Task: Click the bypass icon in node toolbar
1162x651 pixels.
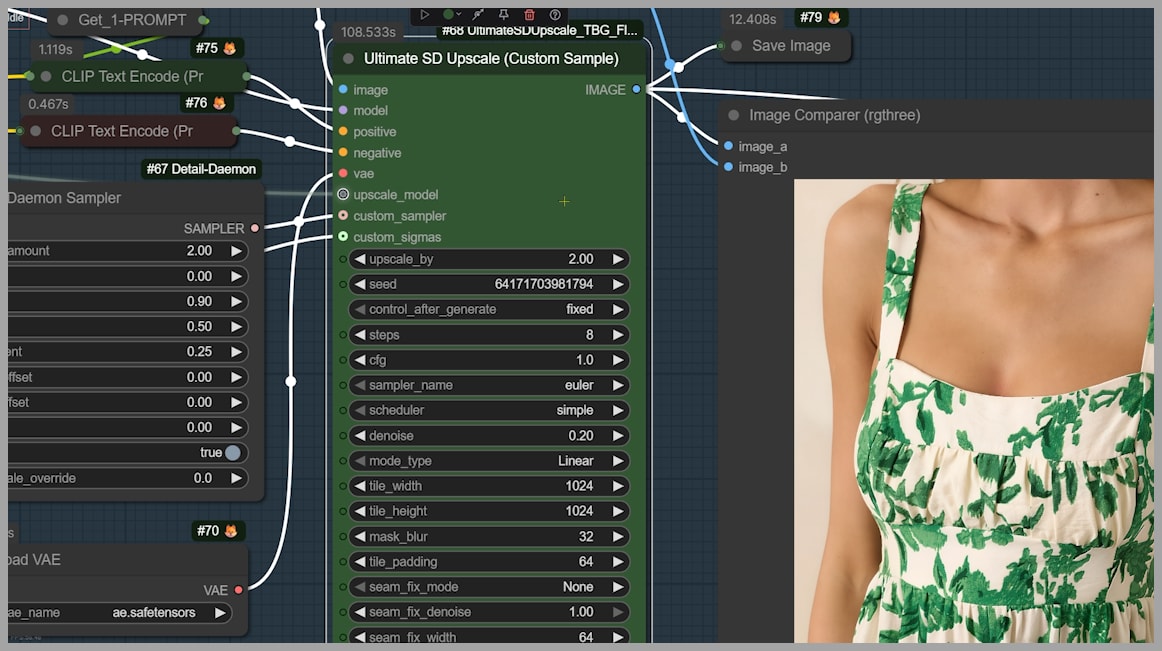Action: coord(478,15)
